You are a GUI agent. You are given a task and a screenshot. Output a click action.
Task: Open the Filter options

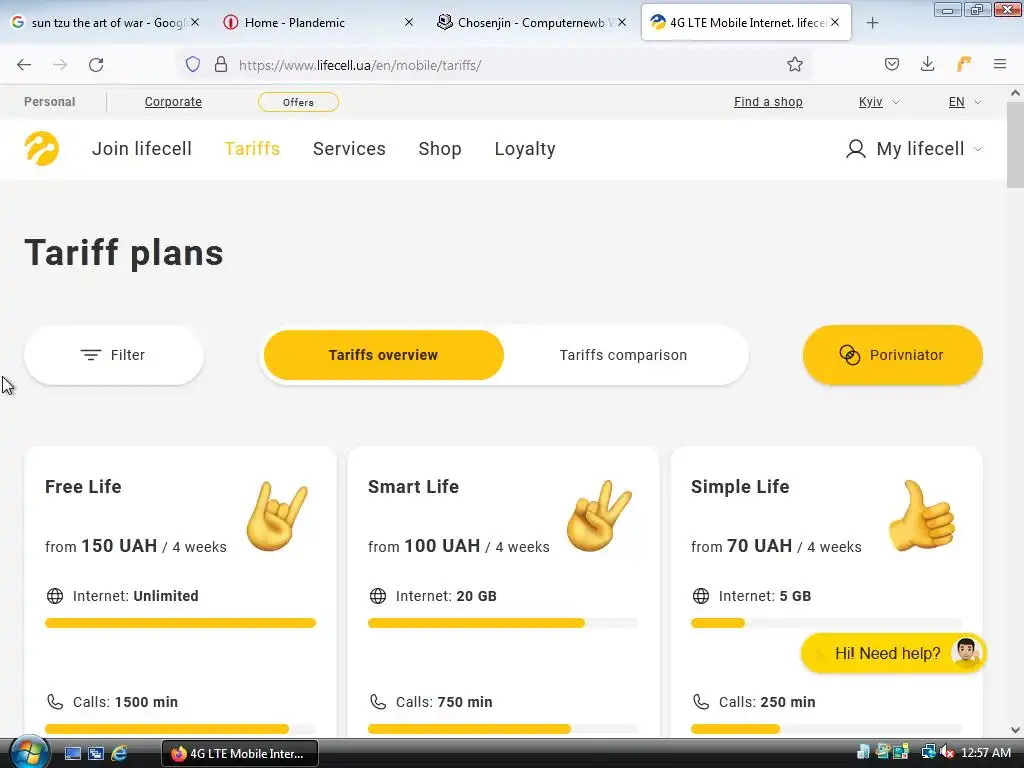click(114, 355)
